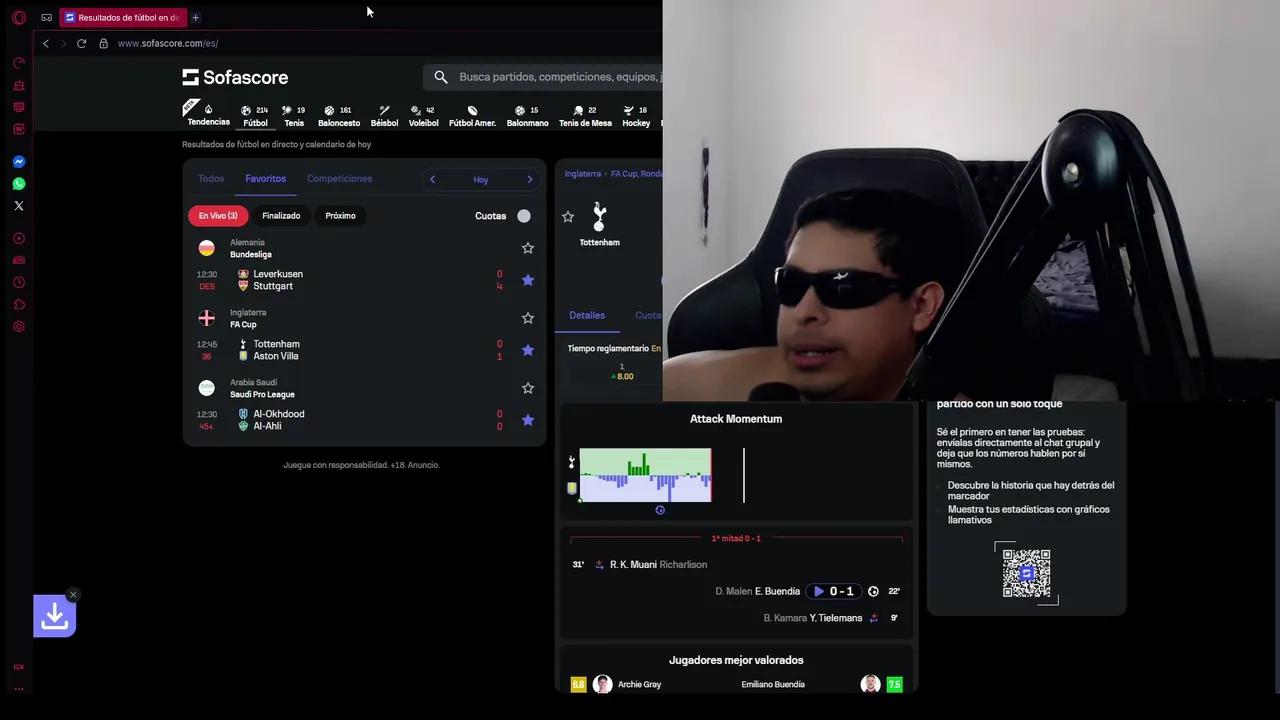Screen dimensions: 1280x720
Task: Open the Hoy date picker
Action: 481,180
